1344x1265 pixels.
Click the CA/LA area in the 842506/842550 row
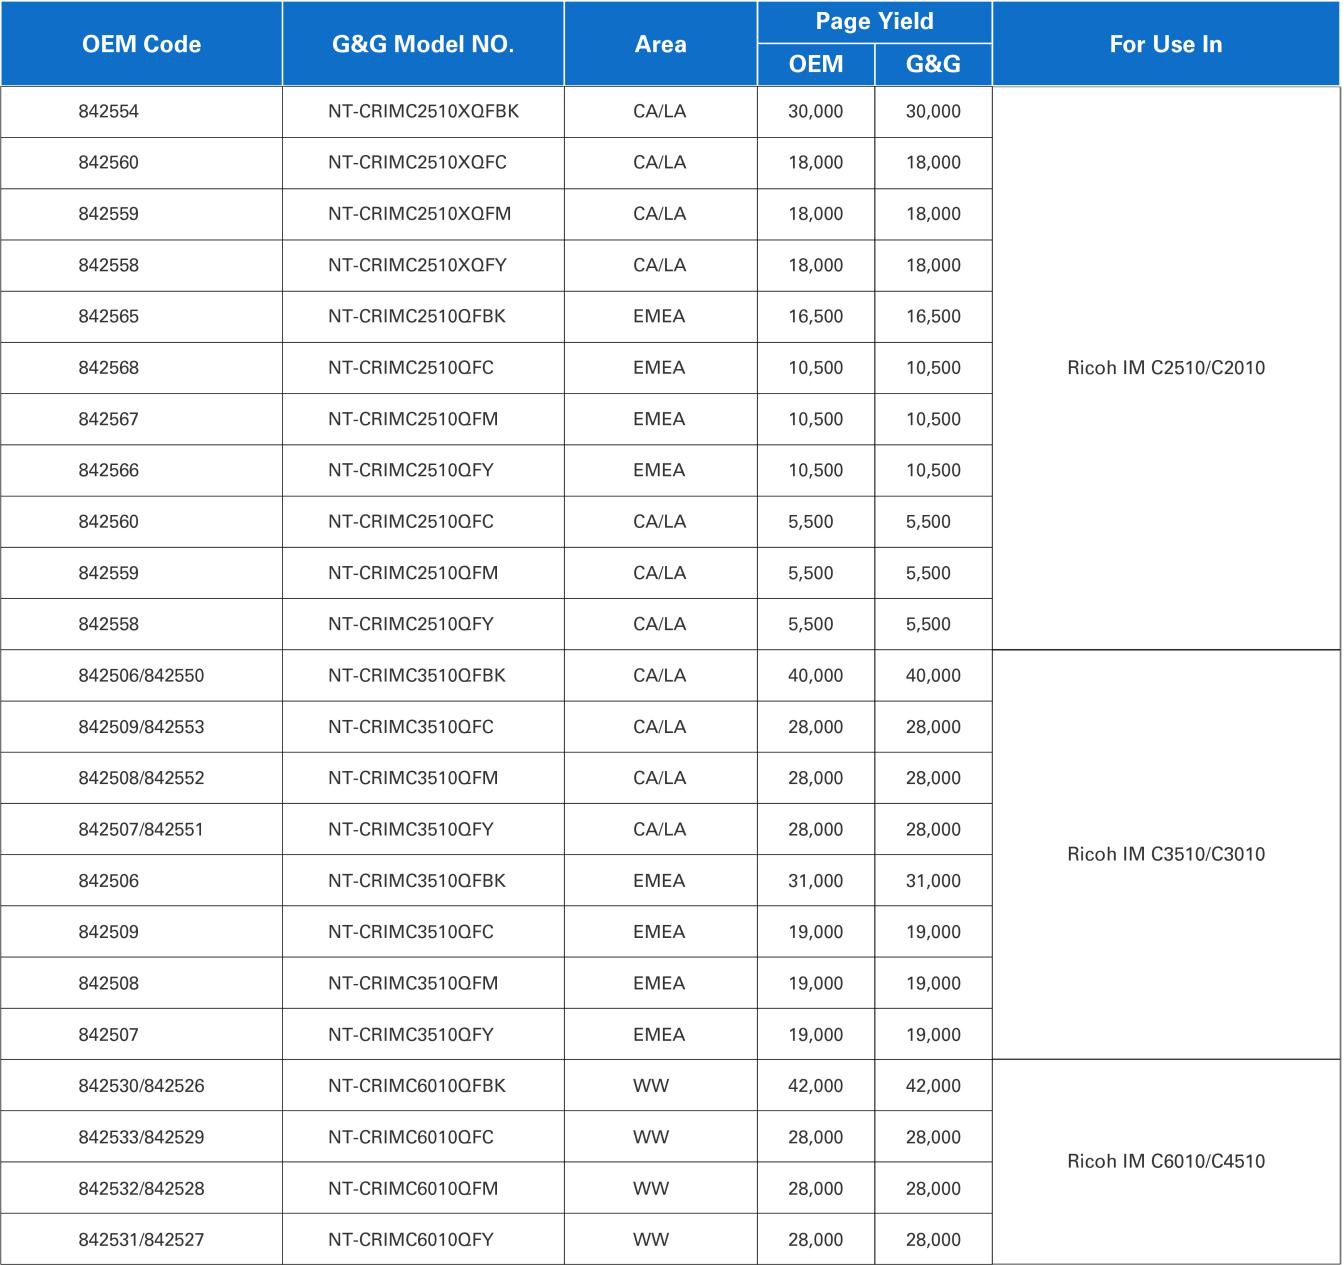(x=660, y=675)
